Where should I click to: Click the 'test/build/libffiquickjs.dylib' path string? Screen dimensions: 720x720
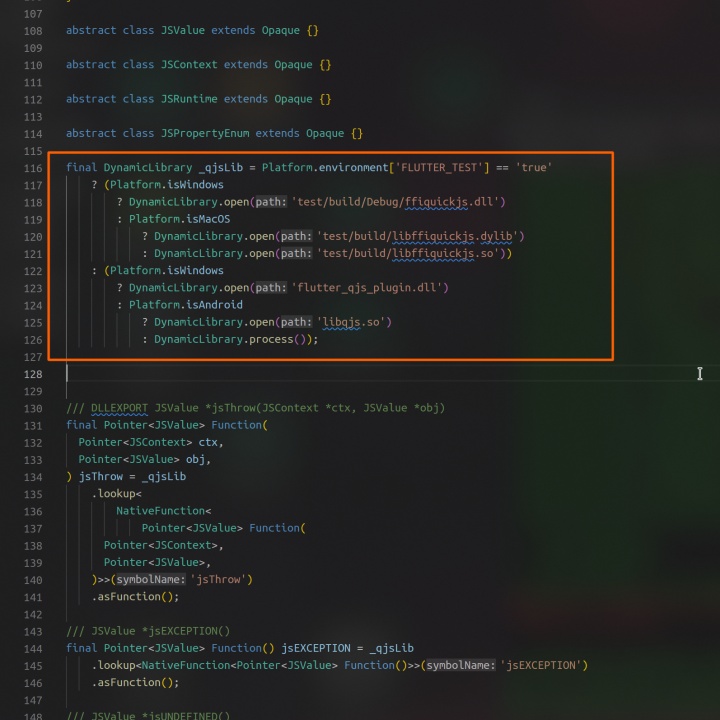417,236
